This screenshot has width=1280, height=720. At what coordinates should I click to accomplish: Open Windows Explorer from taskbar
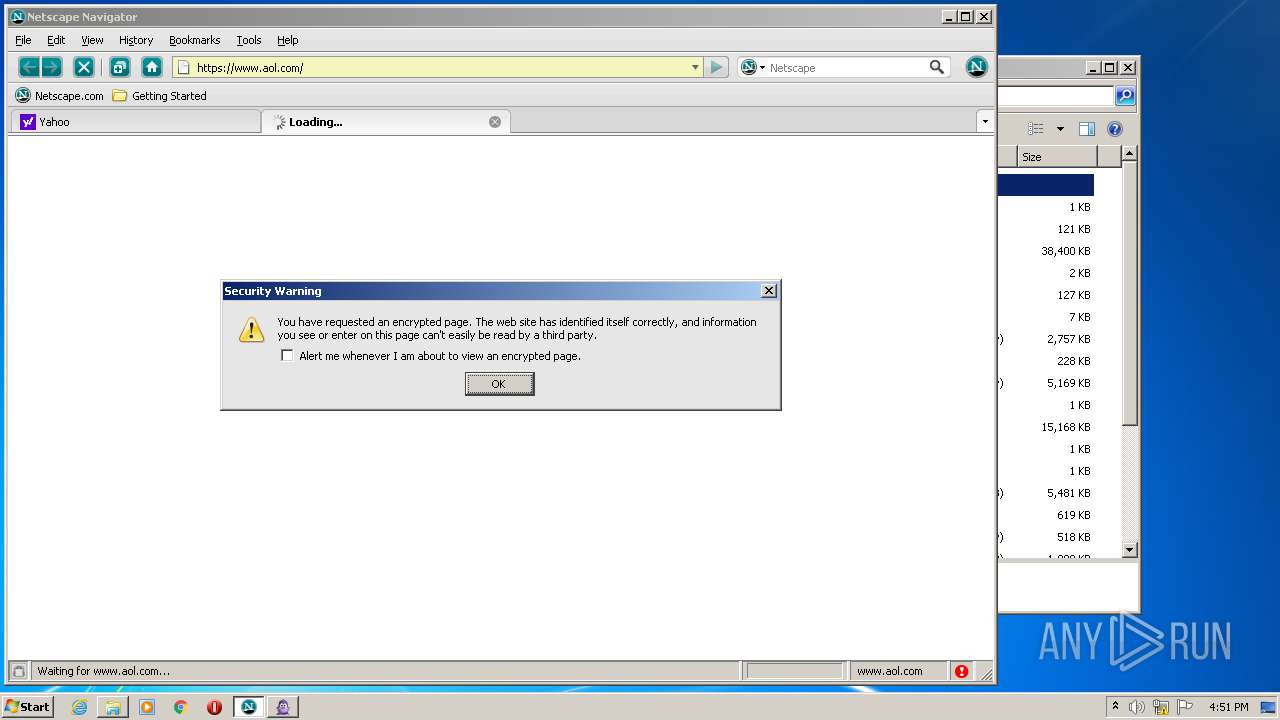coord(113,707)
